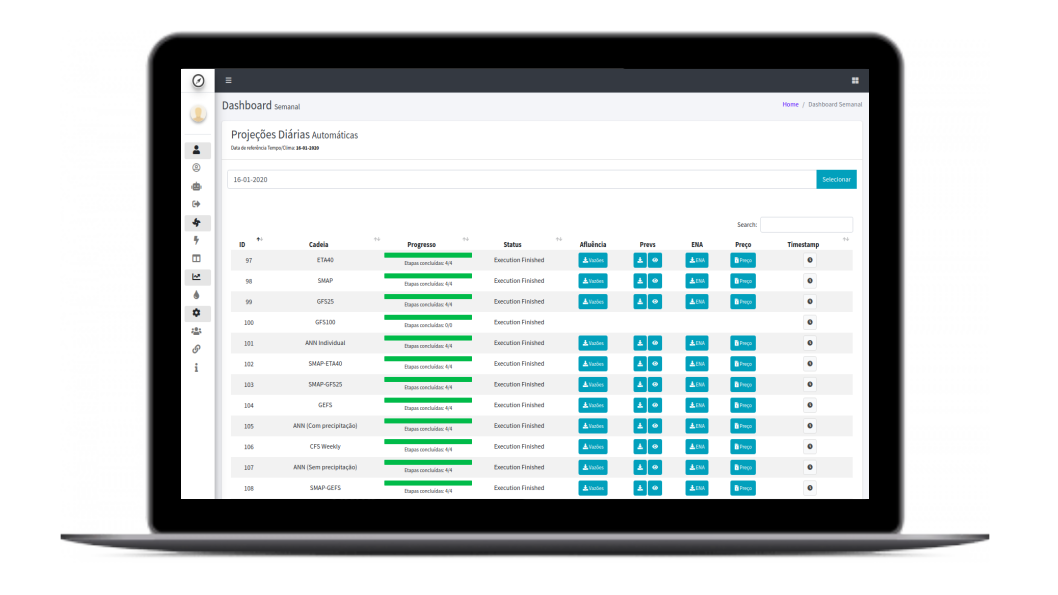The height and width of the screenshot is (595, 1058).
Task: Sort by the Timestamp column header
Action: [803, 244]
